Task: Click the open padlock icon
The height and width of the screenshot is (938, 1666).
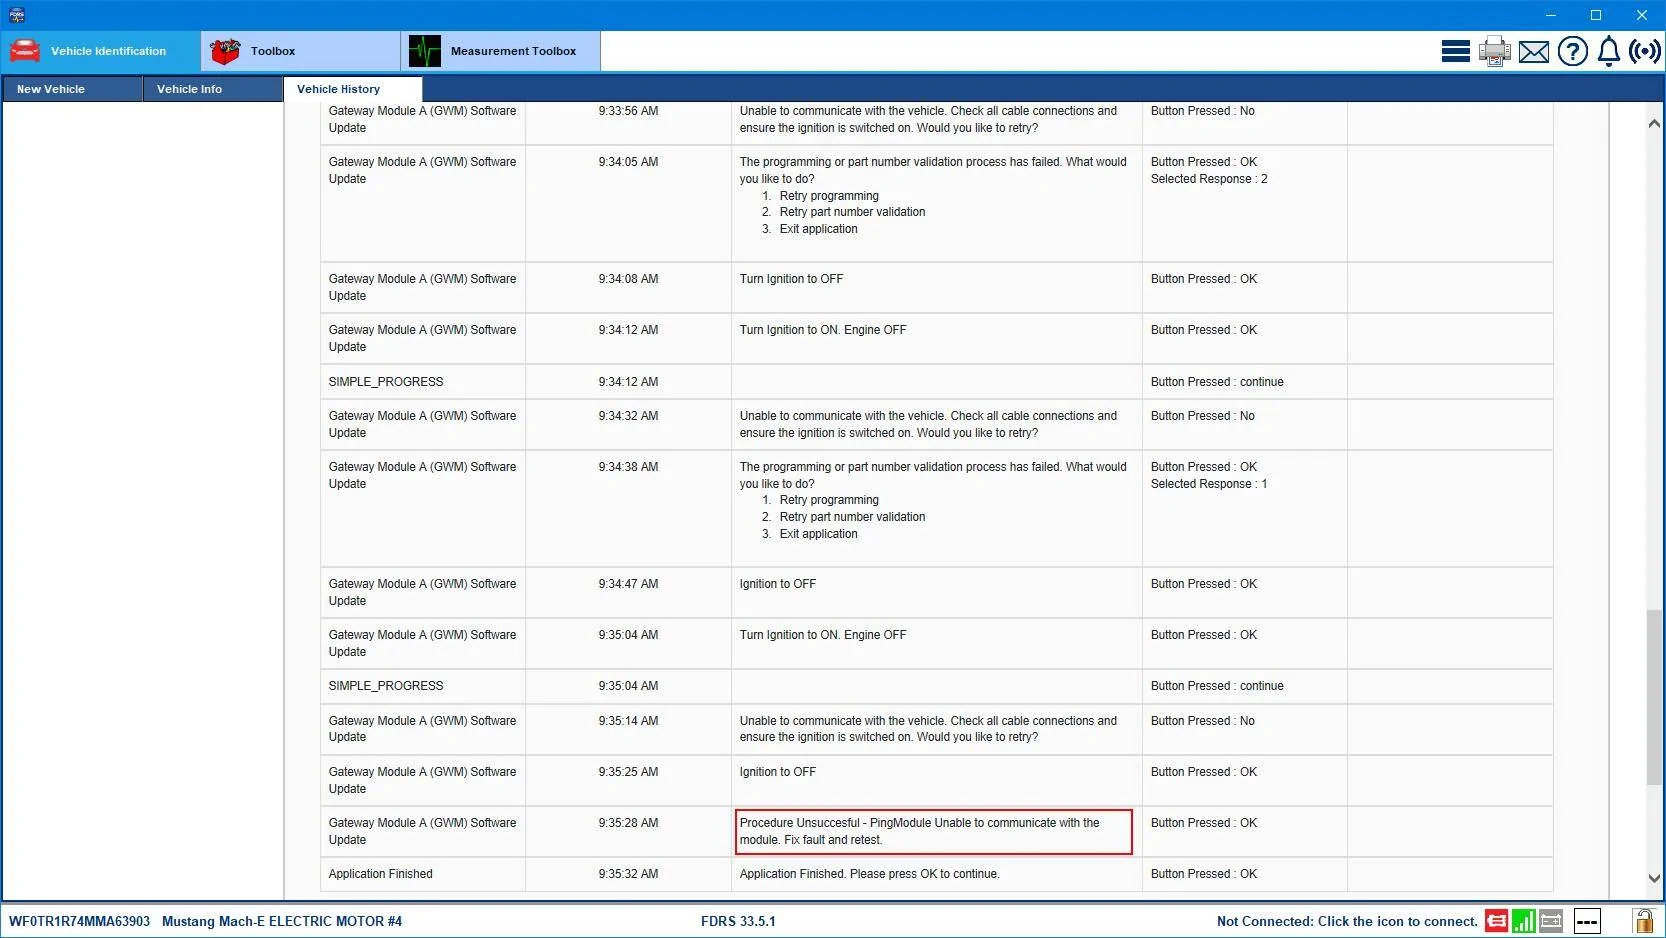Action: [1643, 920]
